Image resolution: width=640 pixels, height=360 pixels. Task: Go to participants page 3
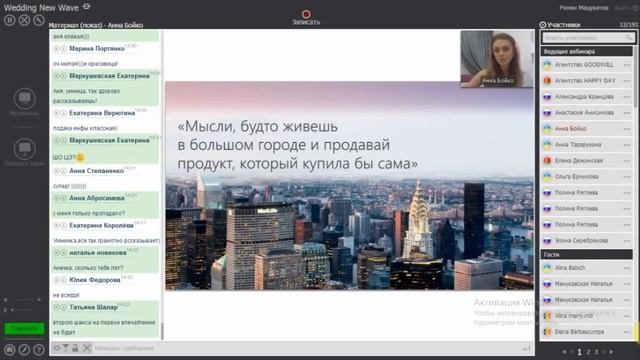click(596, 352)
